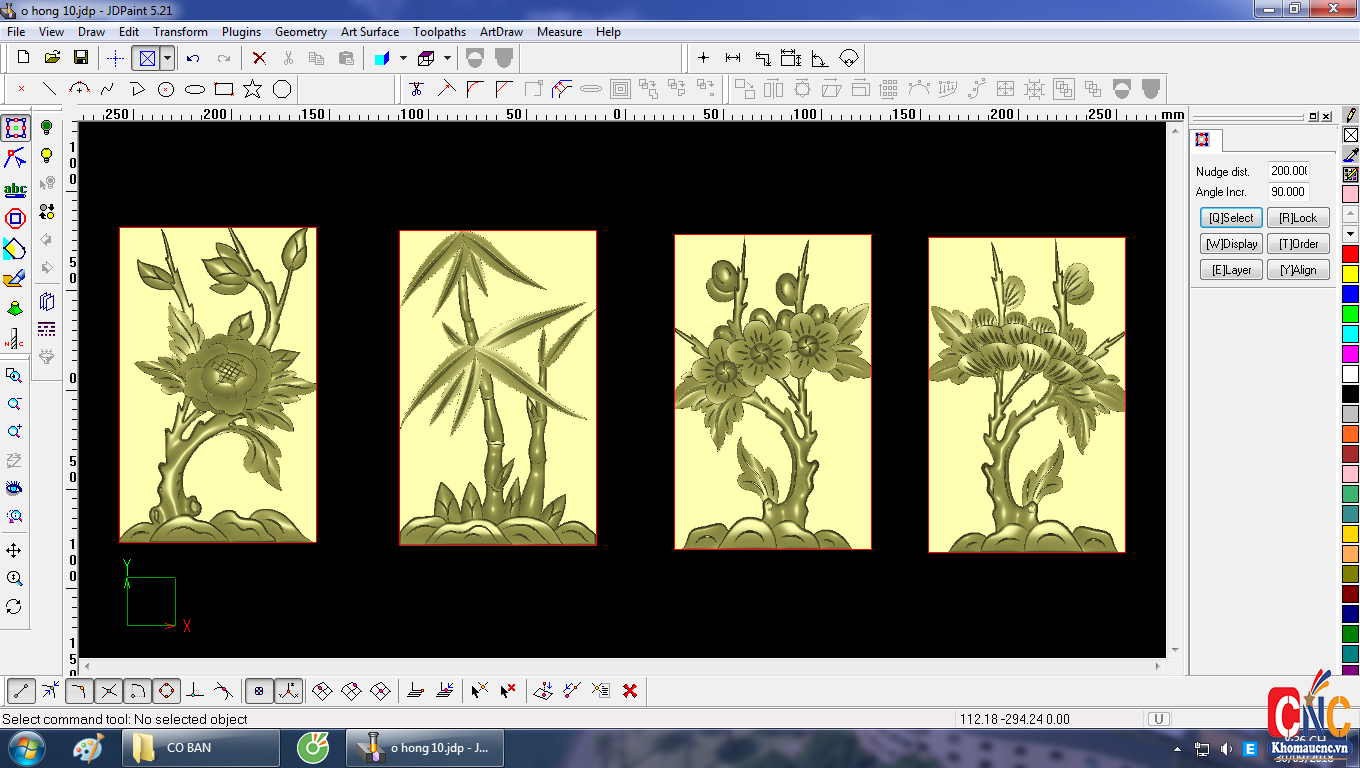The image size is (1360, 768).
Task: Open the Art Surface menu
Action: (x=369, y=32)
